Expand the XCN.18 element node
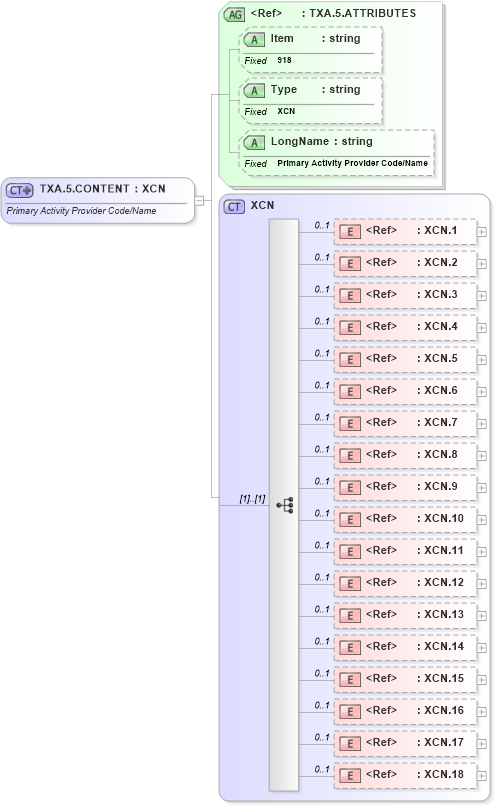The width and height of the screenshot is (494, 805). coord(481,776)
